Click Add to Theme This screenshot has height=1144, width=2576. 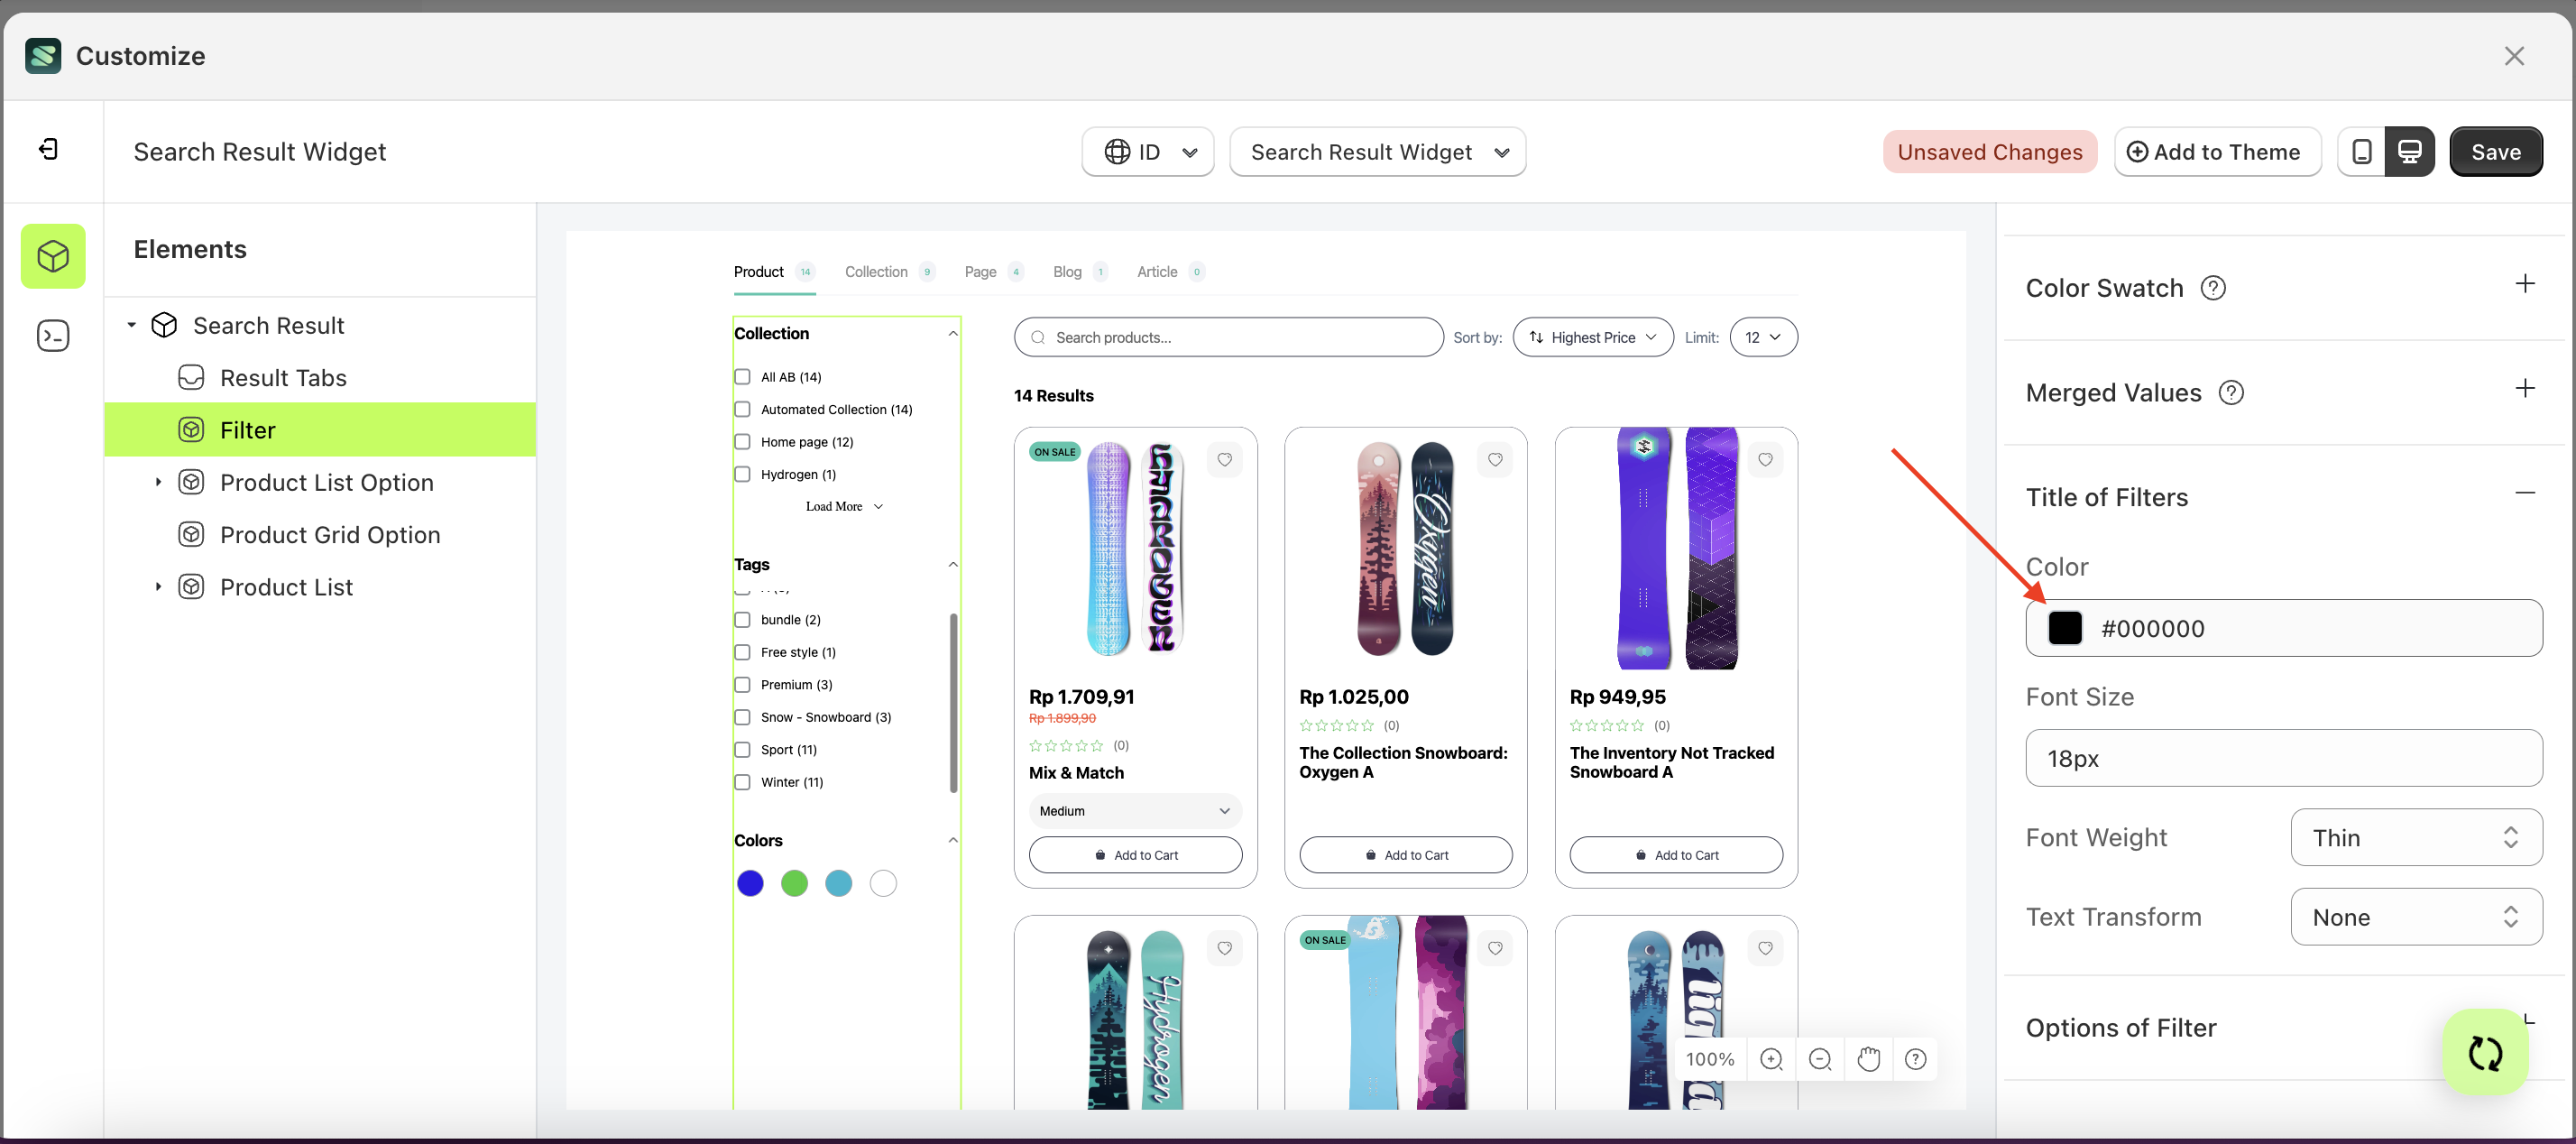pos(2218,151)
